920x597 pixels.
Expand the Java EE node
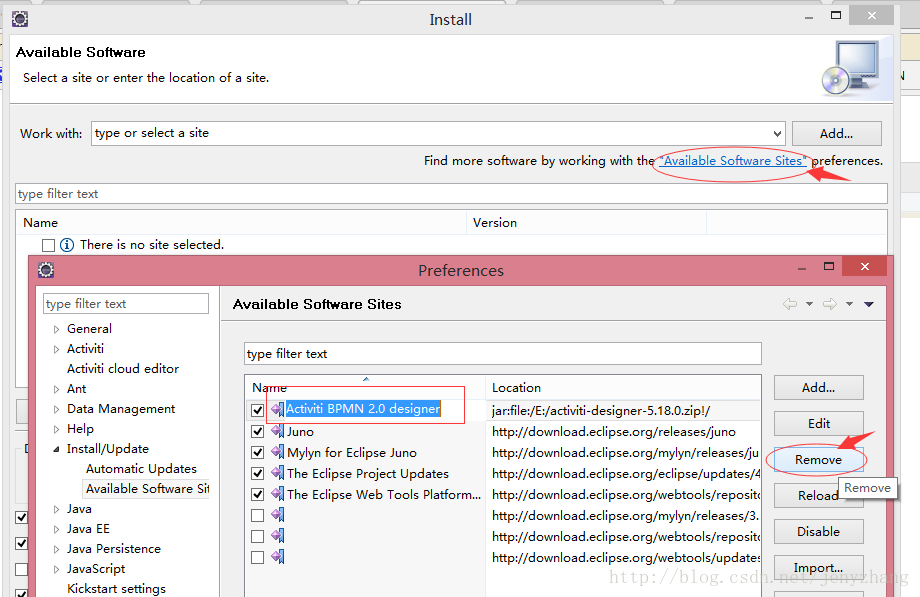56,529
